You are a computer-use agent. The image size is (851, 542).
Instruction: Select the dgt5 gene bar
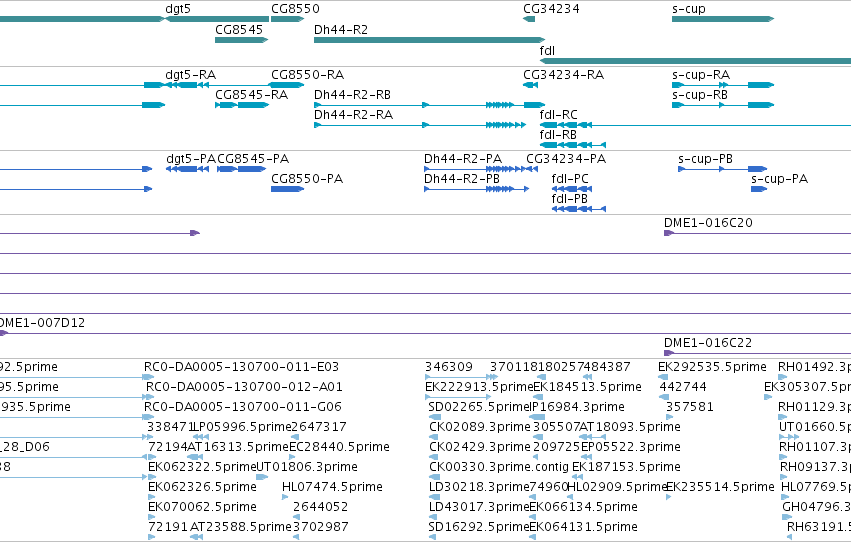217,19
